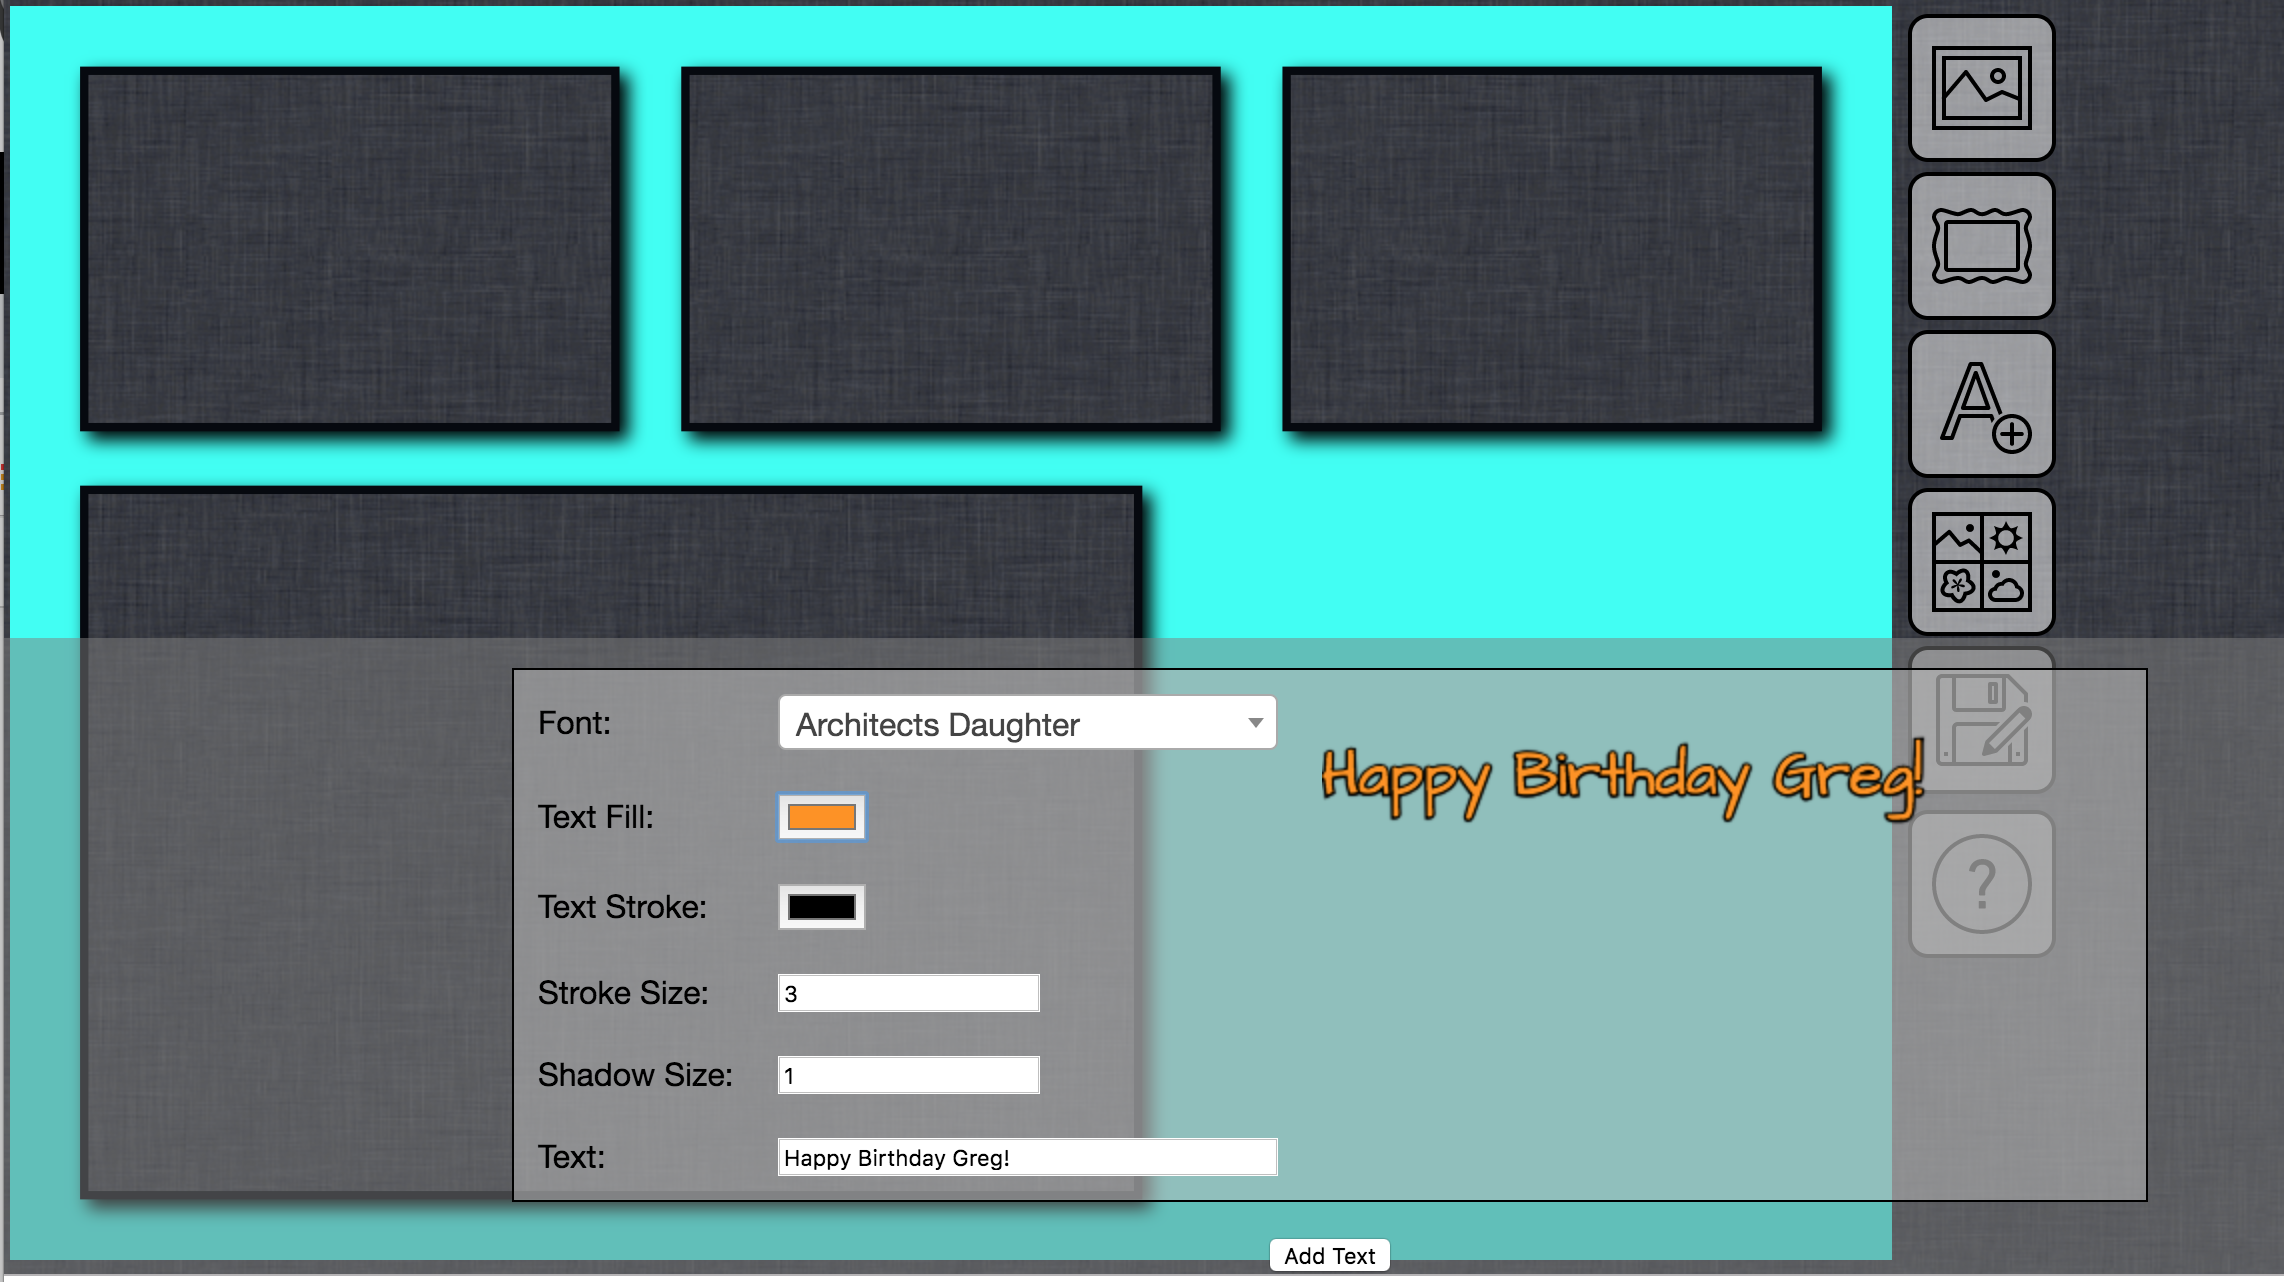Viewport: 2284px width, 1282px height.
Task: Open the Font dropdown
Action: 1027,722
